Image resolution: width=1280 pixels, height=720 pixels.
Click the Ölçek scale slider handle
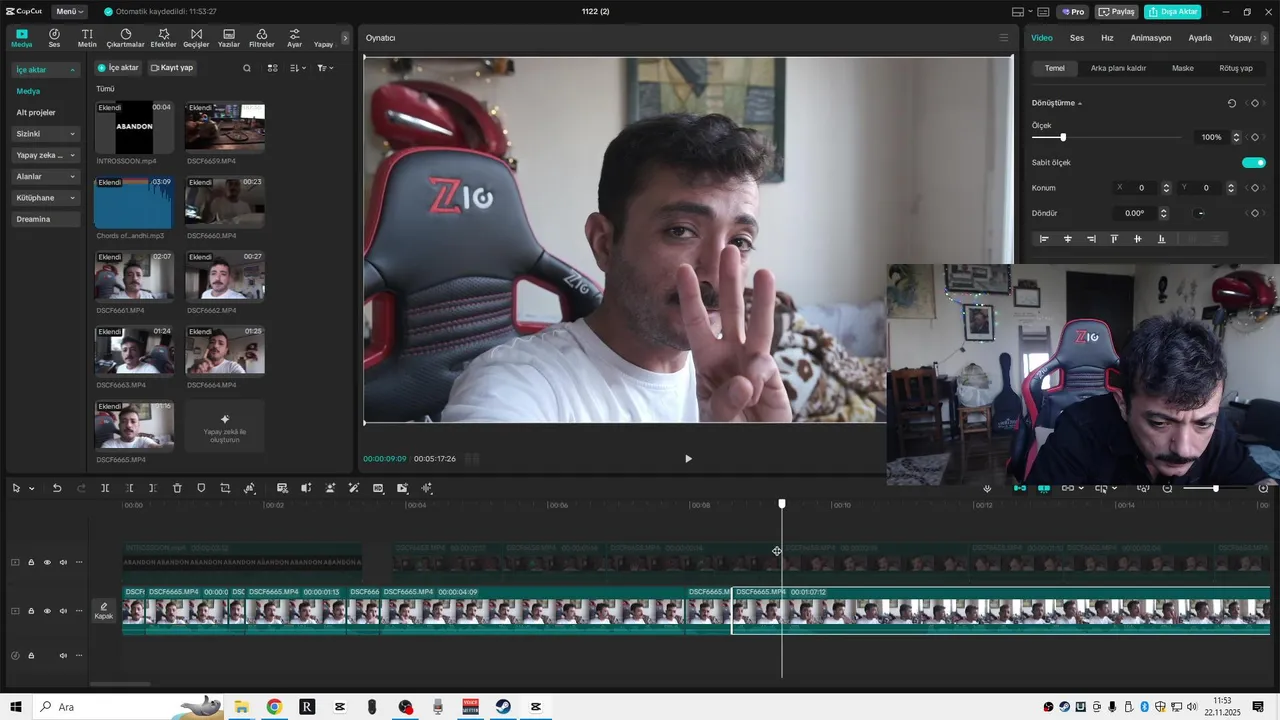tap(1063, 137)
